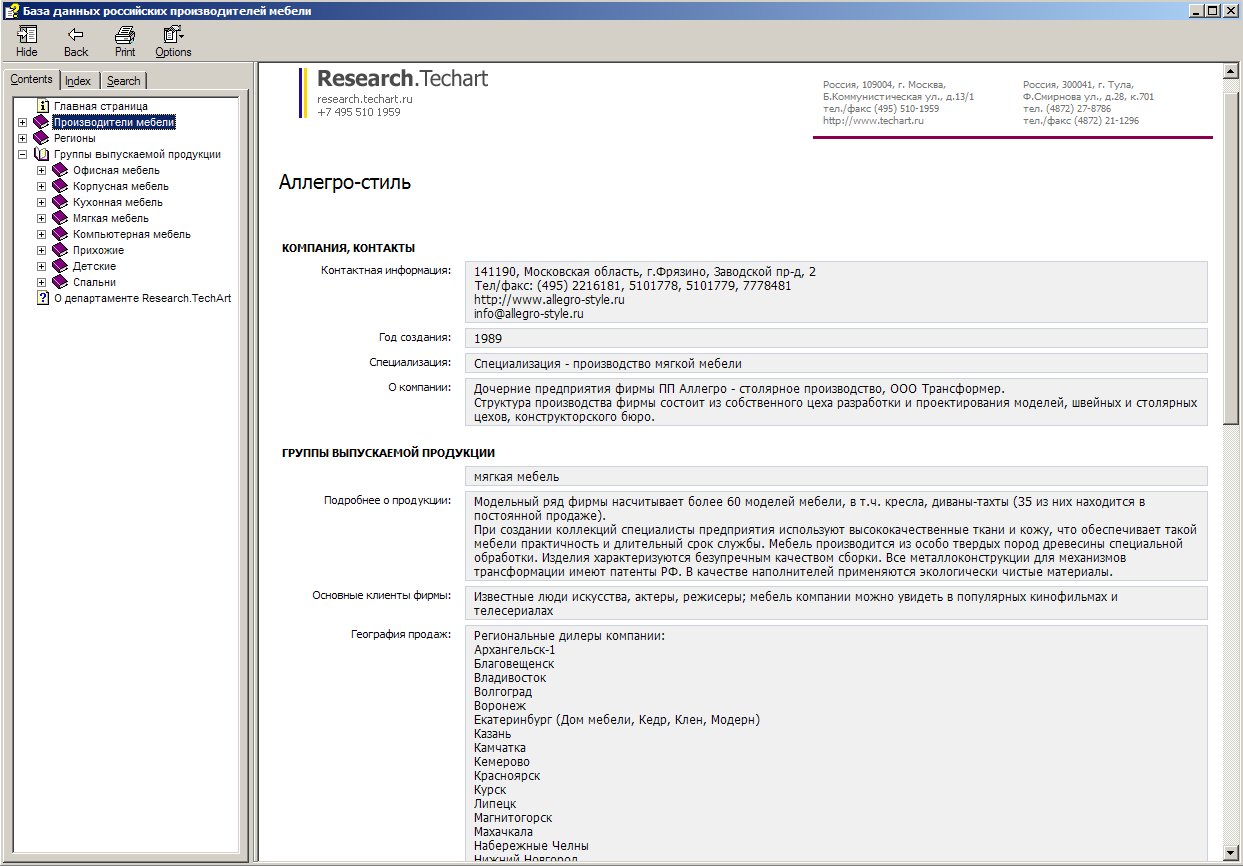This screenshot has width=1243, height=866.
Task: Expand the Офисная мебель node
Action: 42,170
